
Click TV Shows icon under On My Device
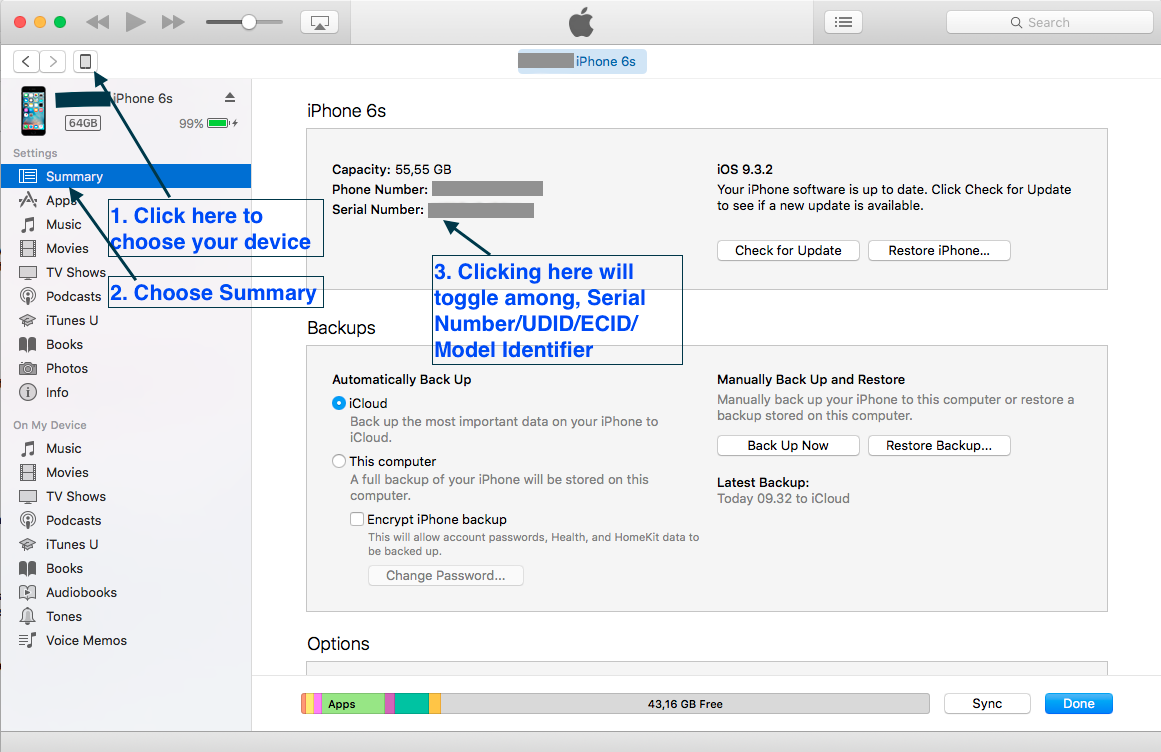pyautogui.click(x=27, y=497)
